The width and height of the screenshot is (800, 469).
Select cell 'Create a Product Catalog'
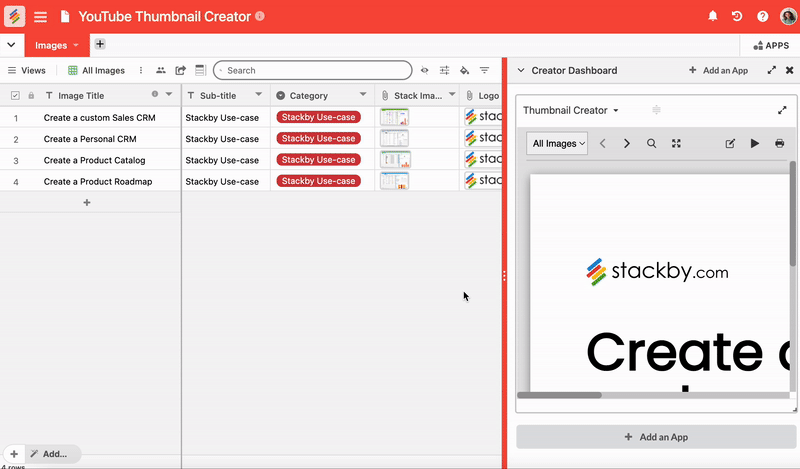tap(94, 160)
